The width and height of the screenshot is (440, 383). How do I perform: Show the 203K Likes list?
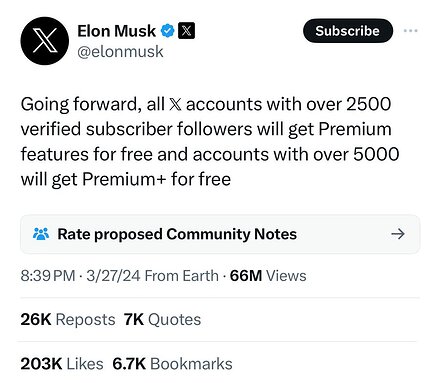[62, 364]
